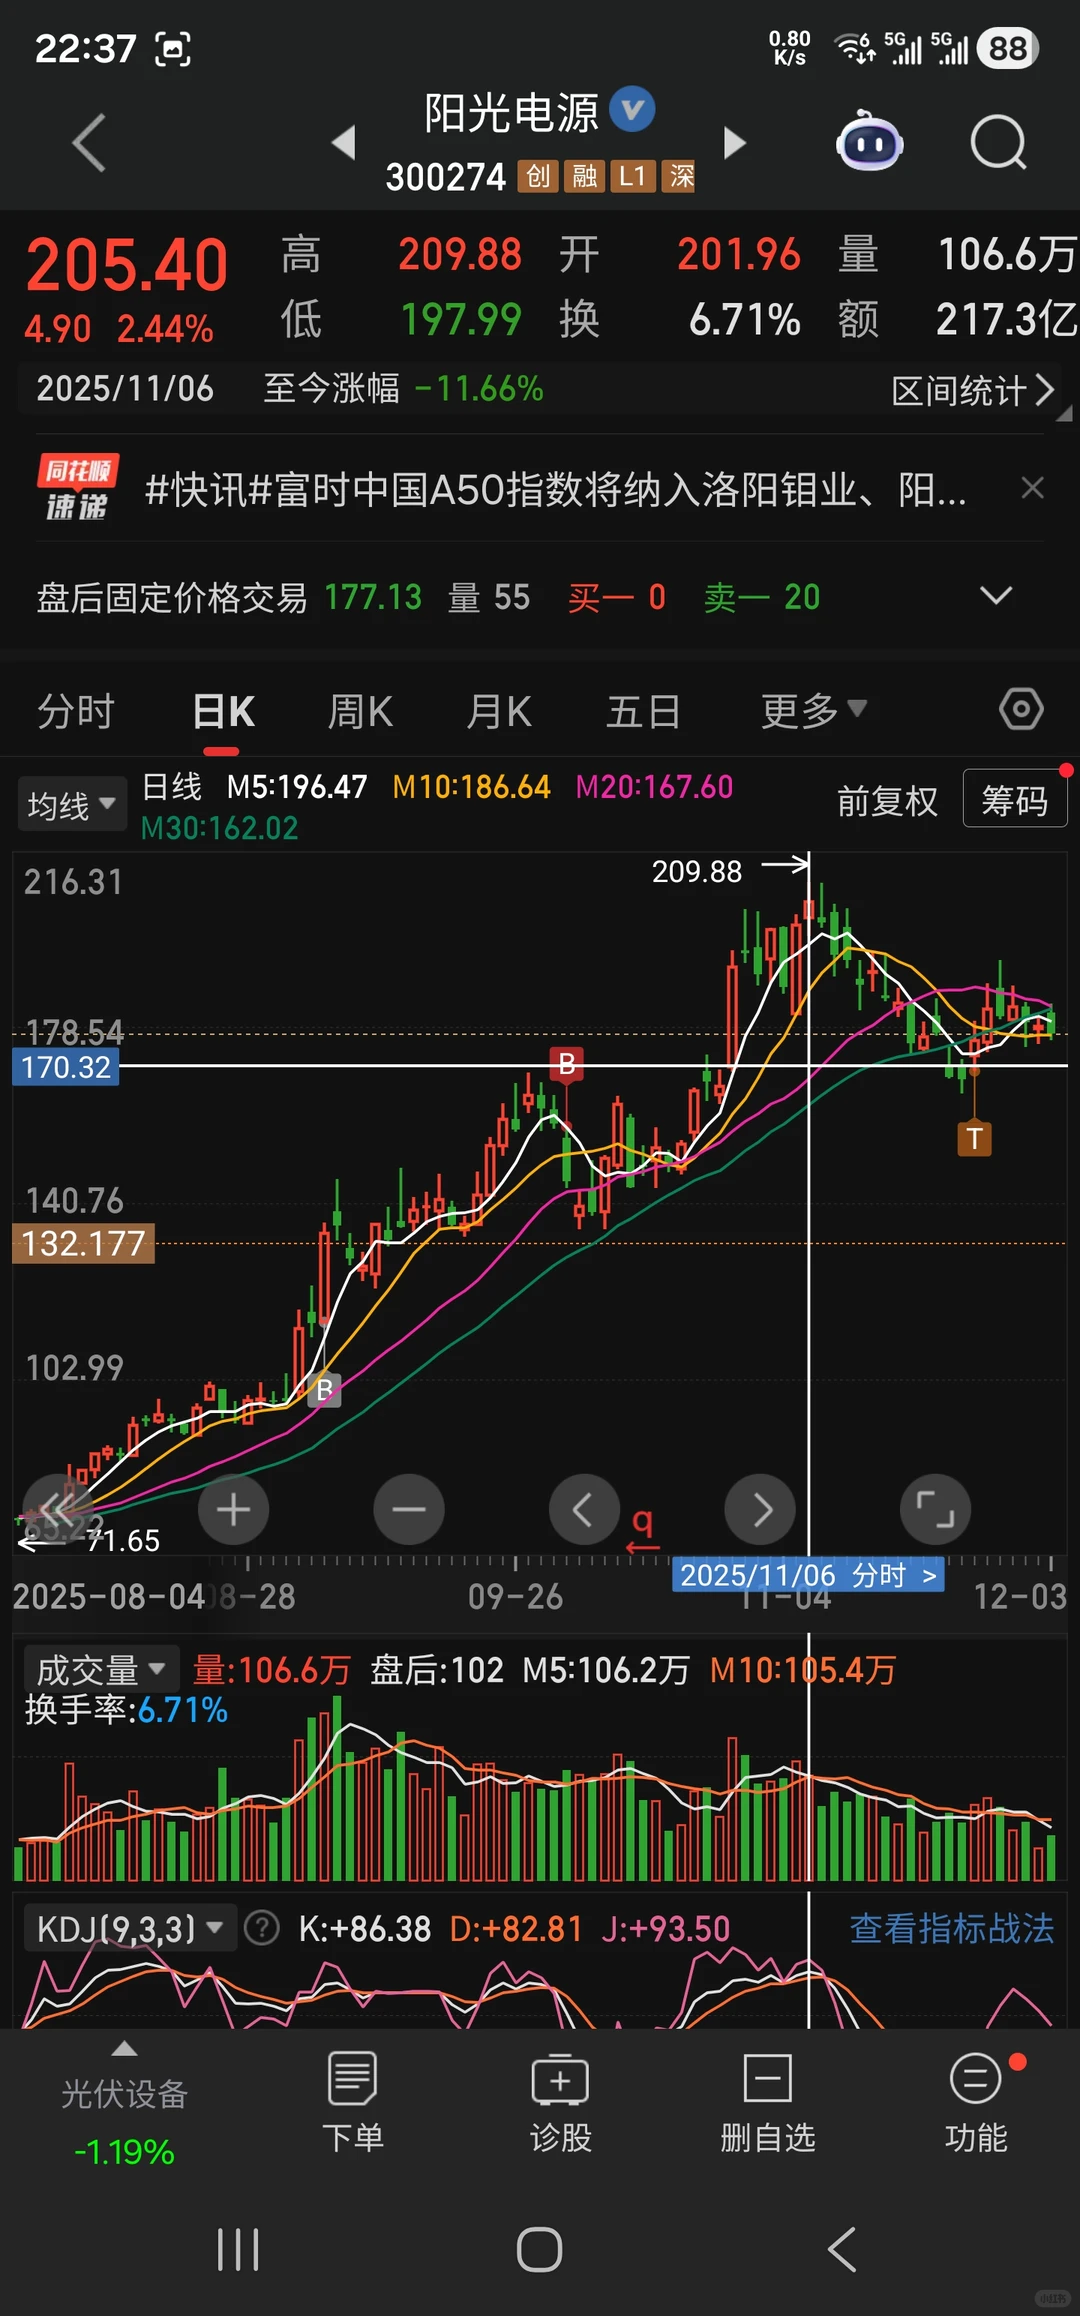This screenshot has width=1080, height=2316.
Task: Tap Android recent apps button
Action: pyautogui.click(x=238, y=2250)
